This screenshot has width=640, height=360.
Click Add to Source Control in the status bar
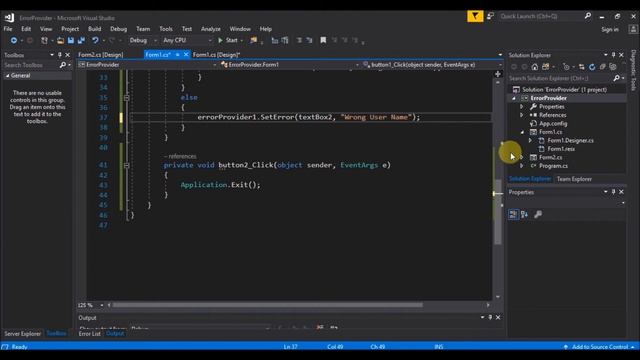(600, 347)
